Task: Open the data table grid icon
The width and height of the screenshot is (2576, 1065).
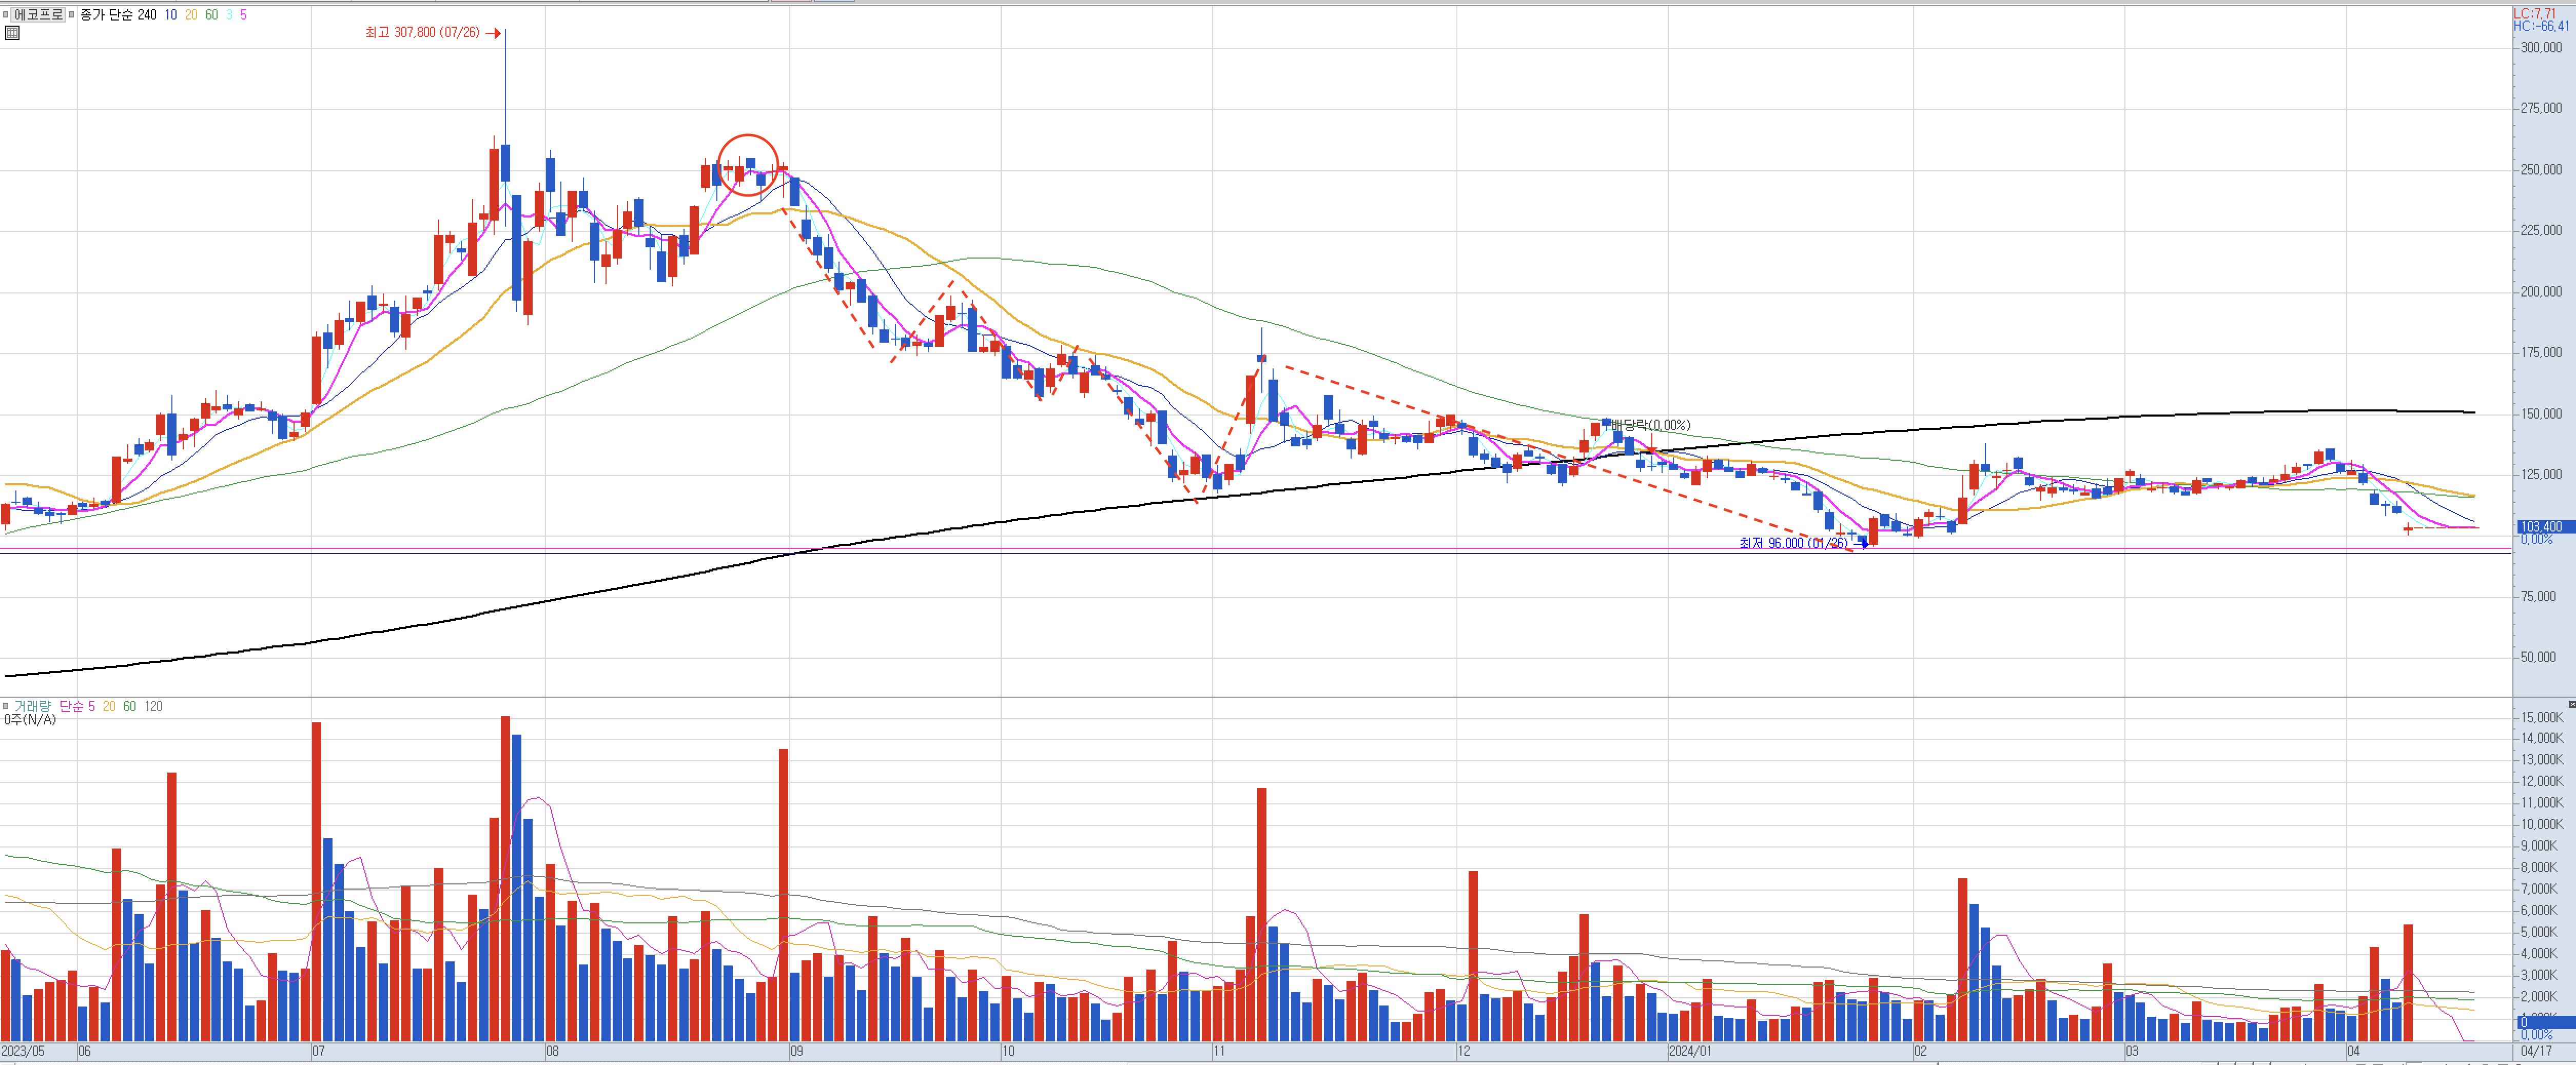Action: tap(12, 33)
